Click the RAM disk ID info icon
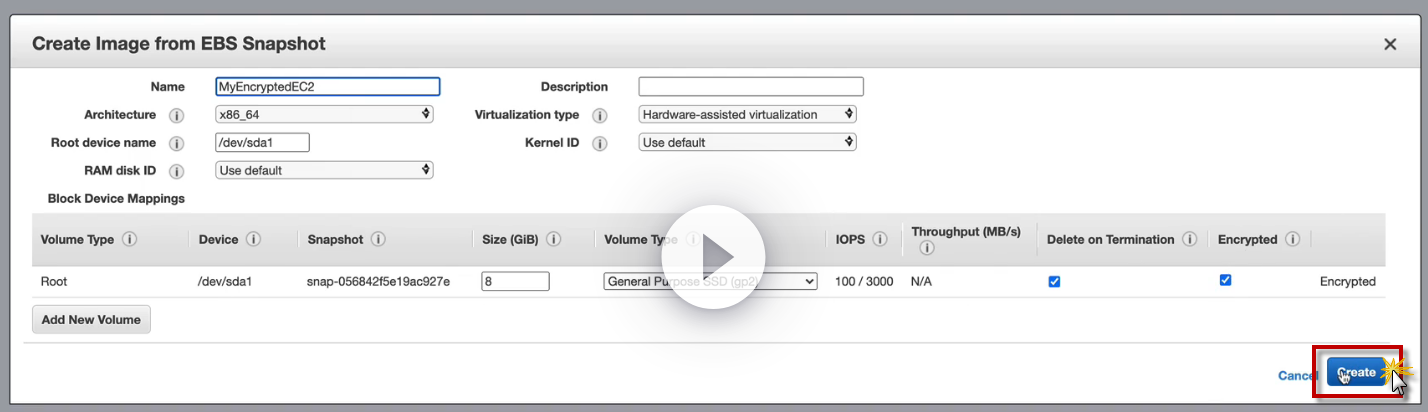The height and width of the screenshot is (412, 1428). pos(176,171)
